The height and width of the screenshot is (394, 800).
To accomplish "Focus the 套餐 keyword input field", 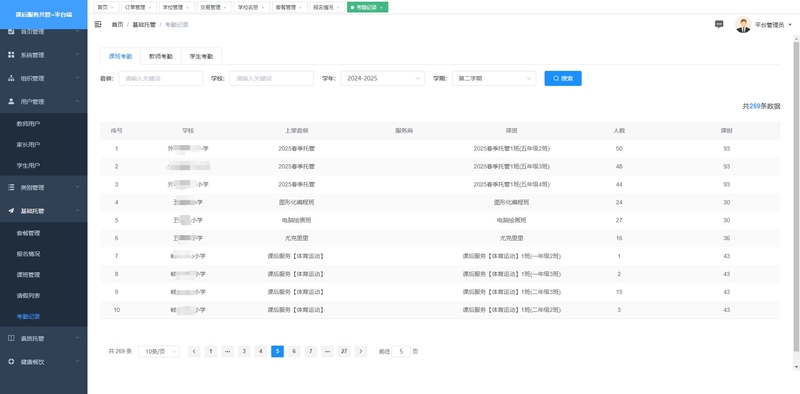I will pyautogui.click(x=161, y=79).
